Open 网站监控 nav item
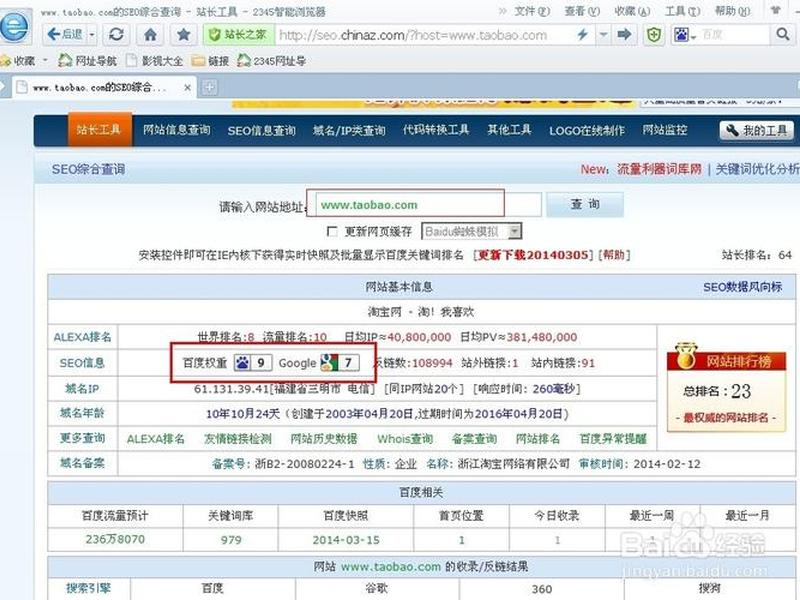 [x=665, y=130]
